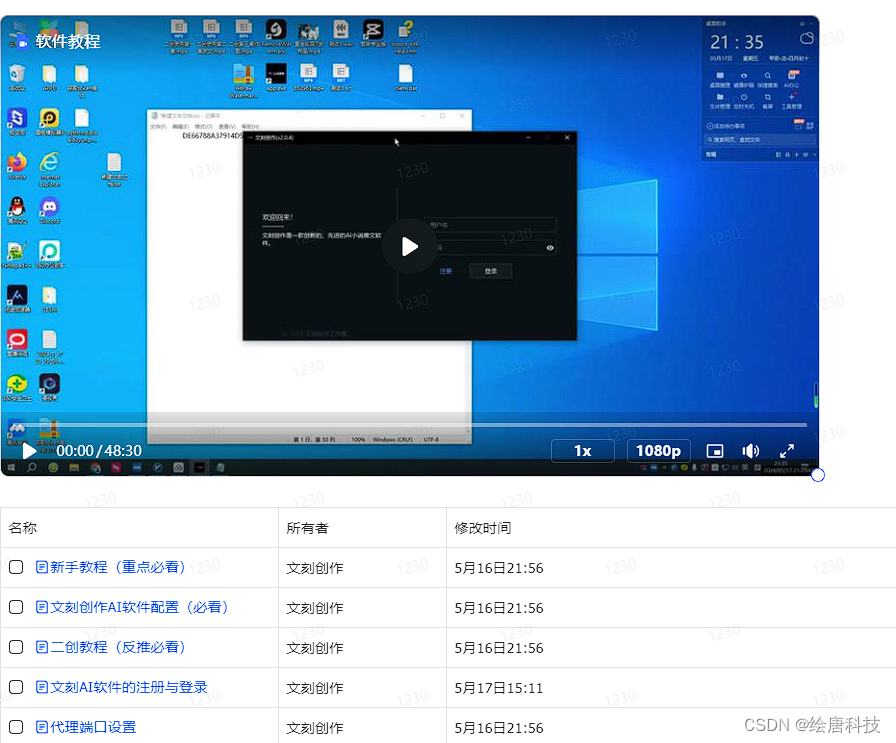Collapse the desktop assistant with its chevron
Screen dimensions: 896x743
(811, 24)
